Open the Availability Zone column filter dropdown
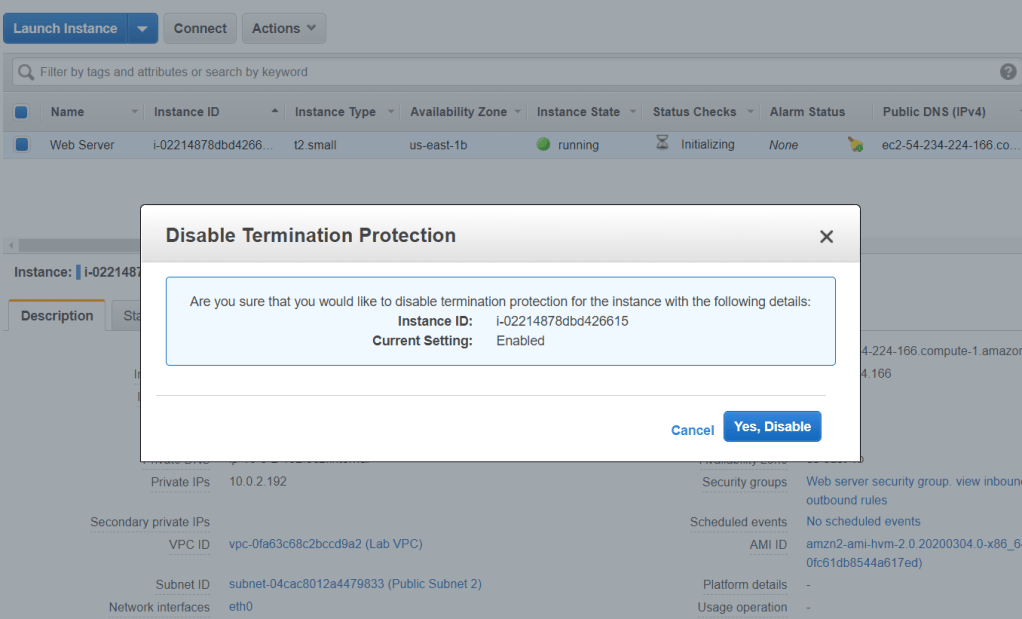 coord(519,112)
